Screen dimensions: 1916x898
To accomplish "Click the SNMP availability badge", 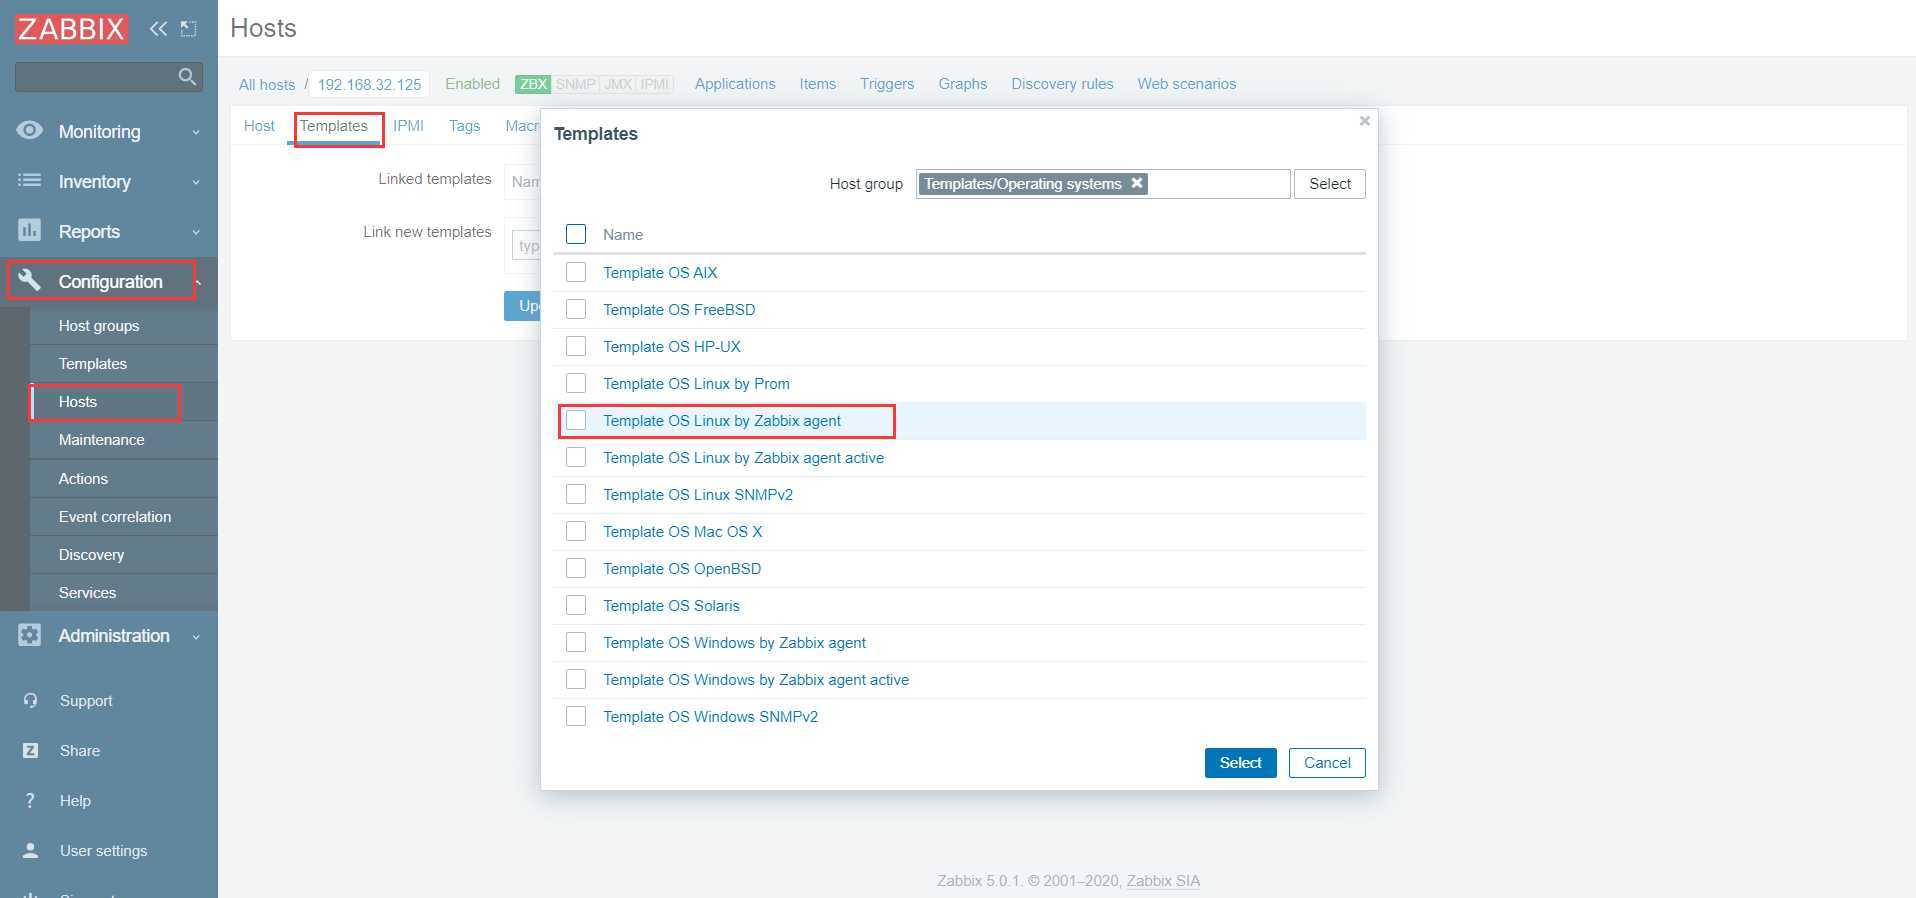I will (575, 84).
